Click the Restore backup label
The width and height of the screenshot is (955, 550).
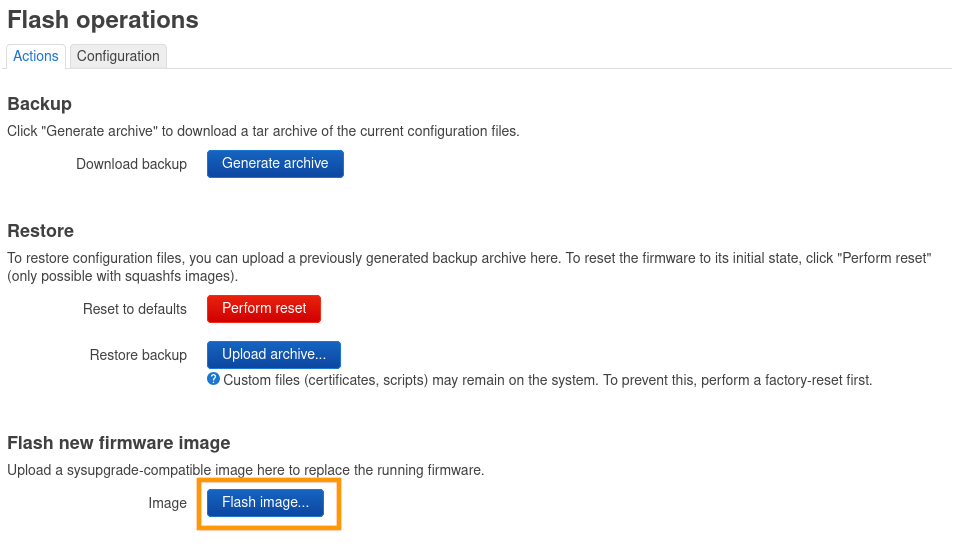click(138, 355)
